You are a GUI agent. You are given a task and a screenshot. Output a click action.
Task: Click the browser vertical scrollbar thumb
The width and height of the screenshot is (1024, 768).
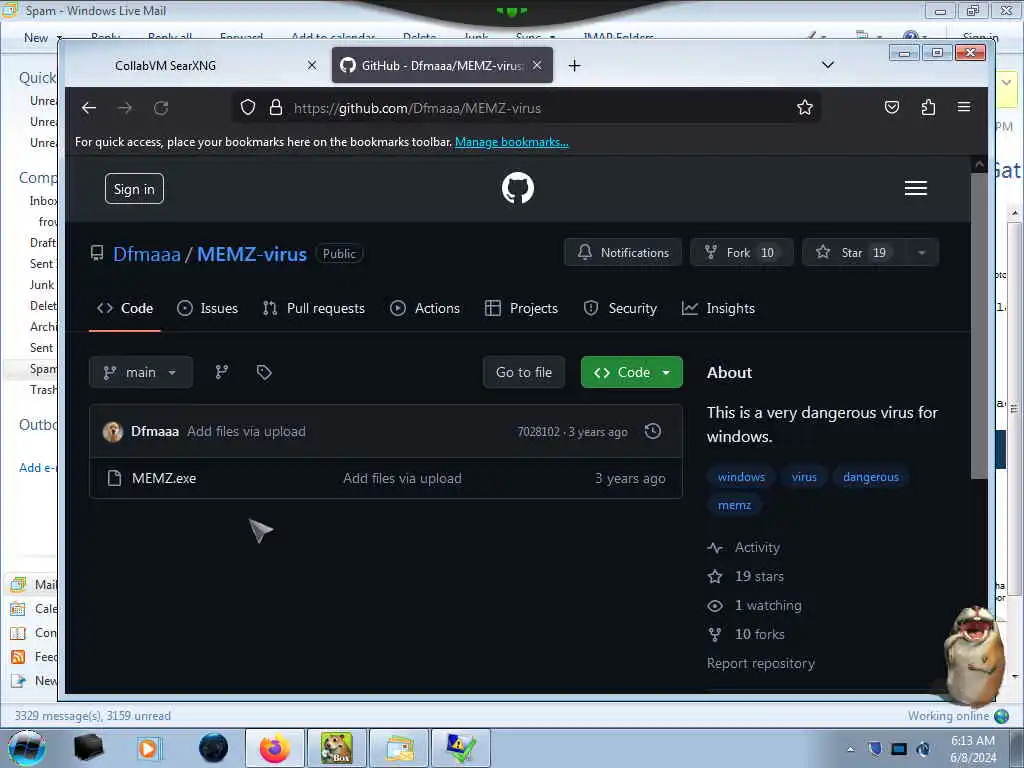coord(979,325)
